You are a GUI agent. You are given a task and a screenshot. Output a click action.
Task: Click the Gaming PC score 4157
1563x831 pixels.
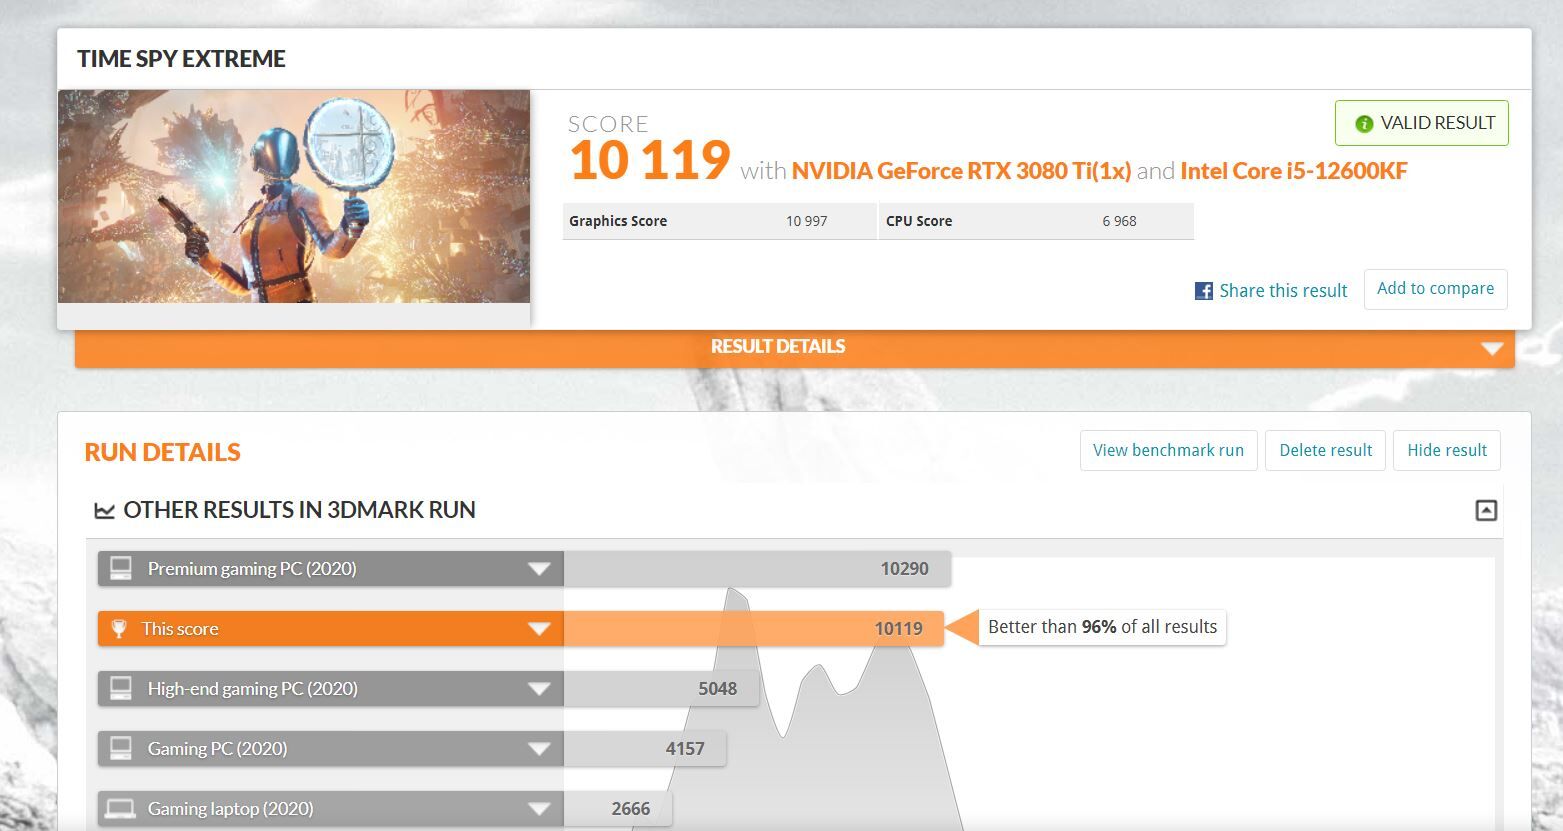click(685, 749)
